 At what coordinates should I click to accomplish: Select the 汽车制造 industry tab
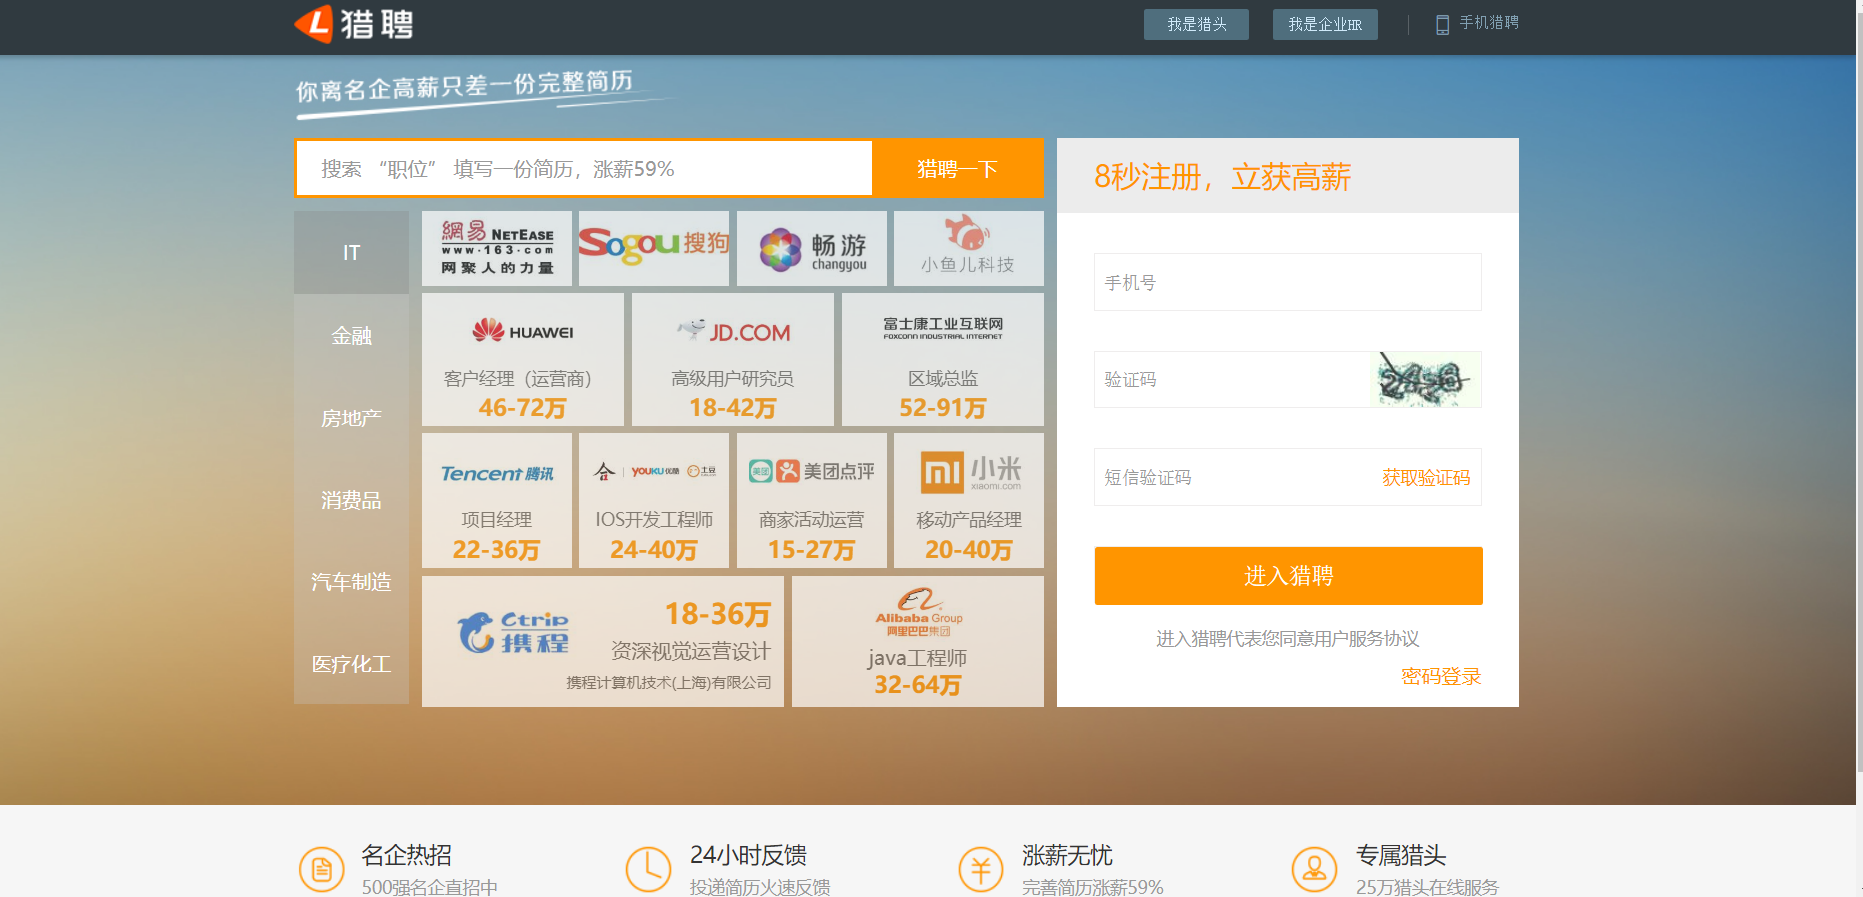click(x=351, y=582)
